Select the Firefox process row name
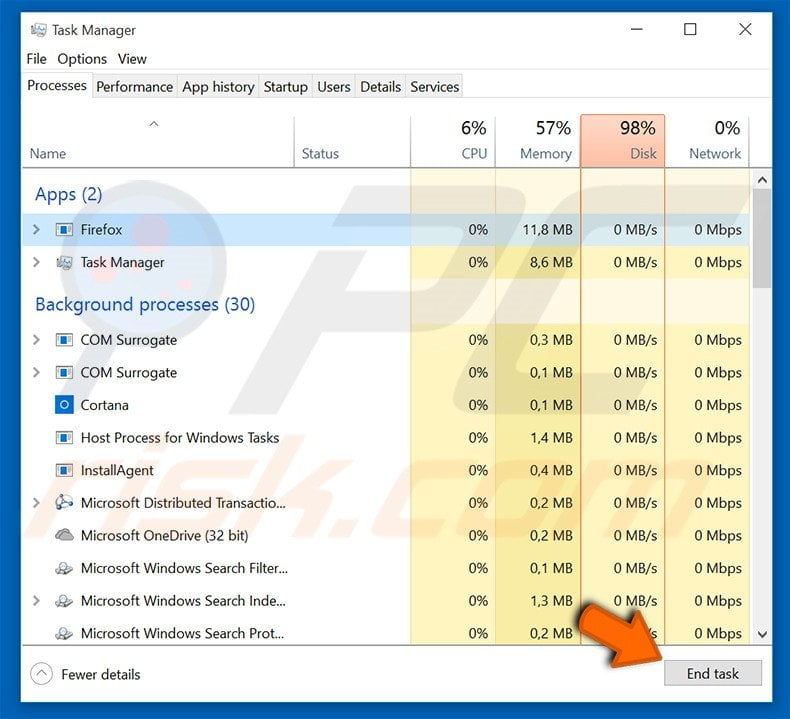The width and height of the screenshot is (790, 719). 101,230
